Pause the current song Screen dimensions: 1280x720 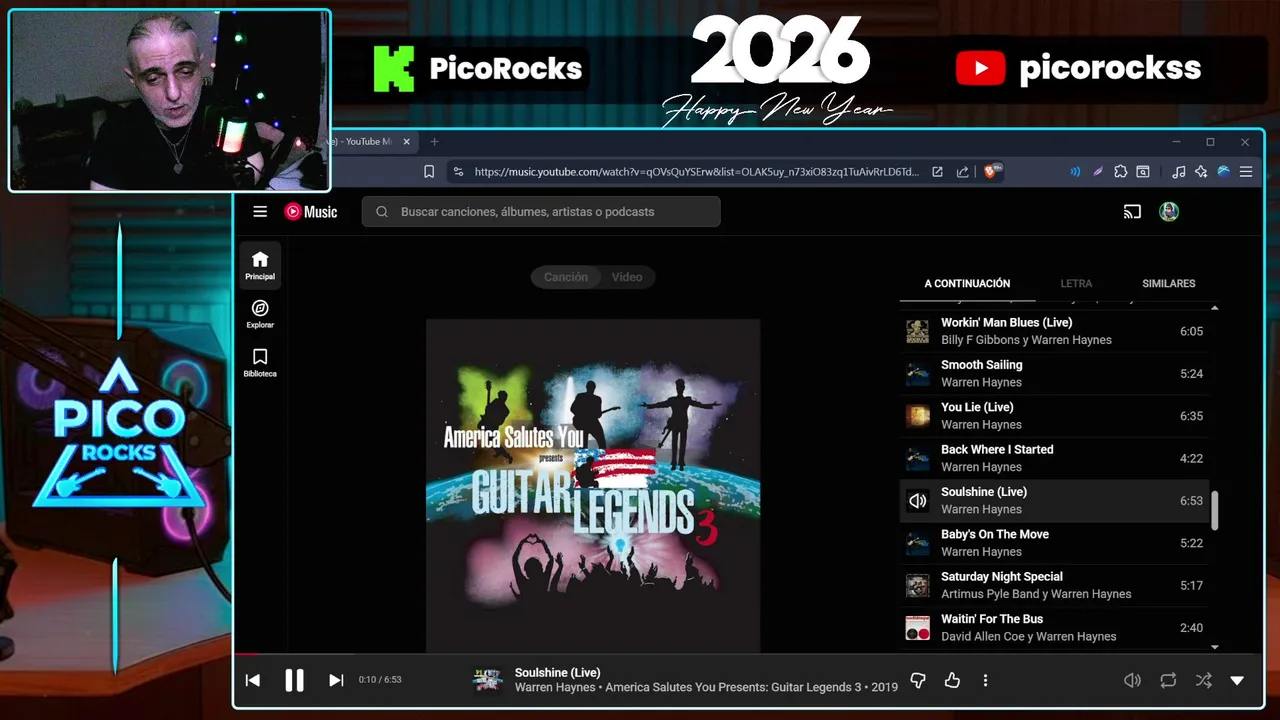tap(294, 680)
